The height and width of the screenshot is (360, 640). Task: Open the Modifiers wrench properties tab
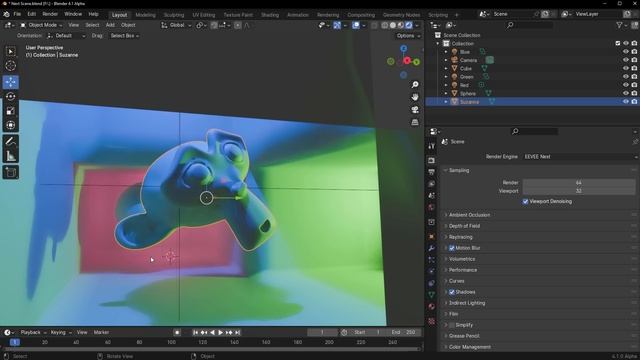coord(431,248)
